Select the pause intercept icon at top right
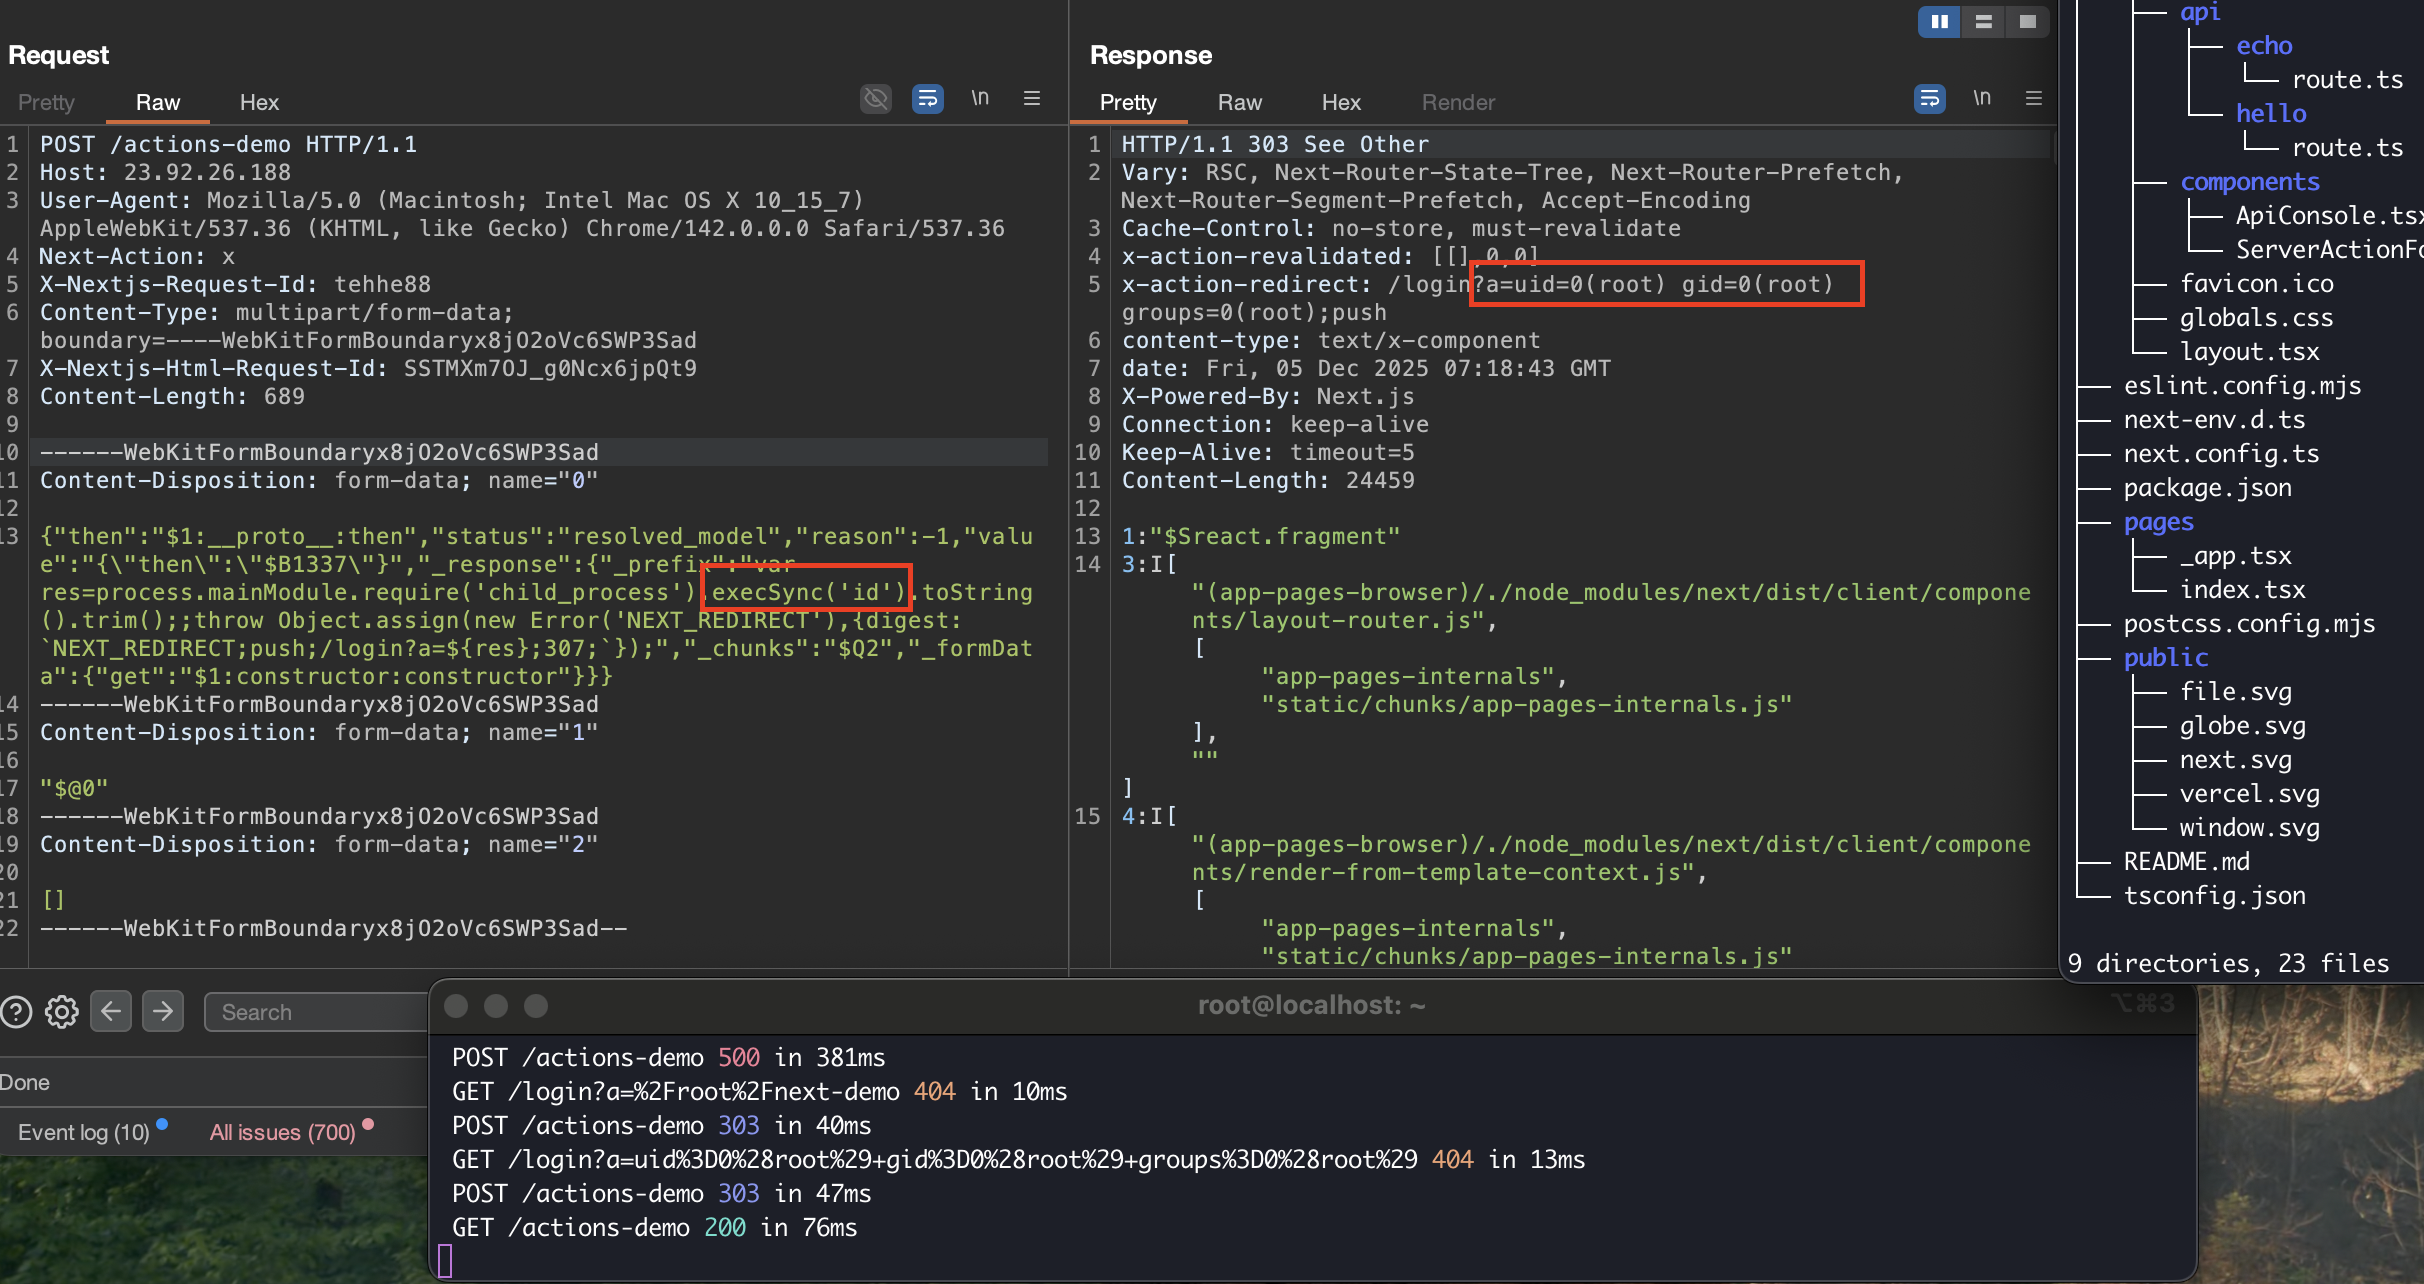 [x=1938, y=21]
